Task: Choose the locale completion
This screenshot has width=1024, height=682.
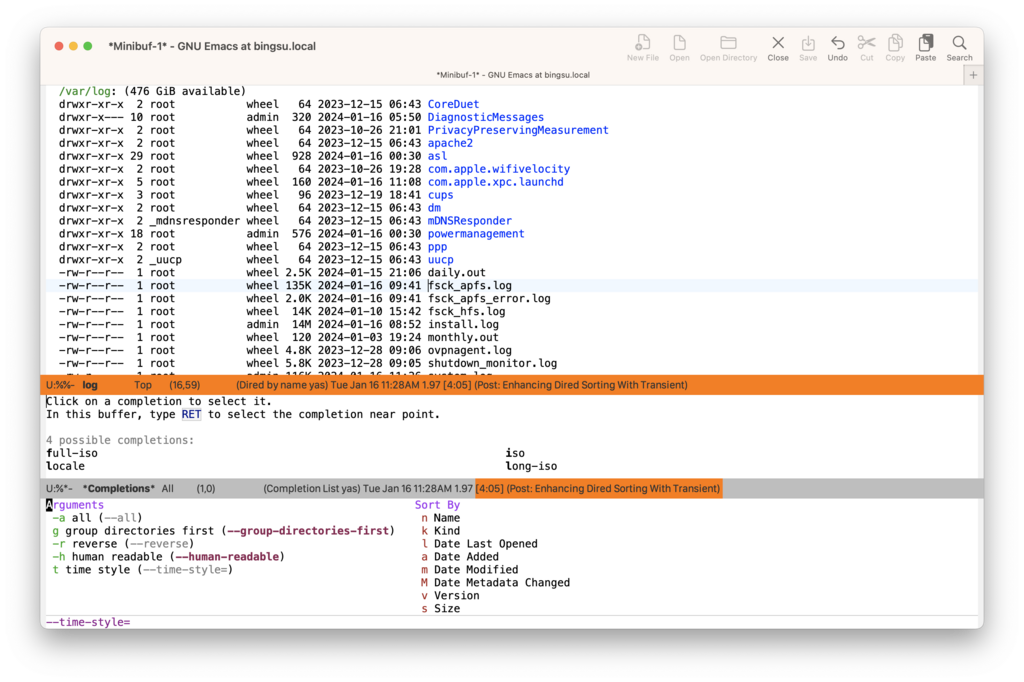Action: (x=65, y=466)
